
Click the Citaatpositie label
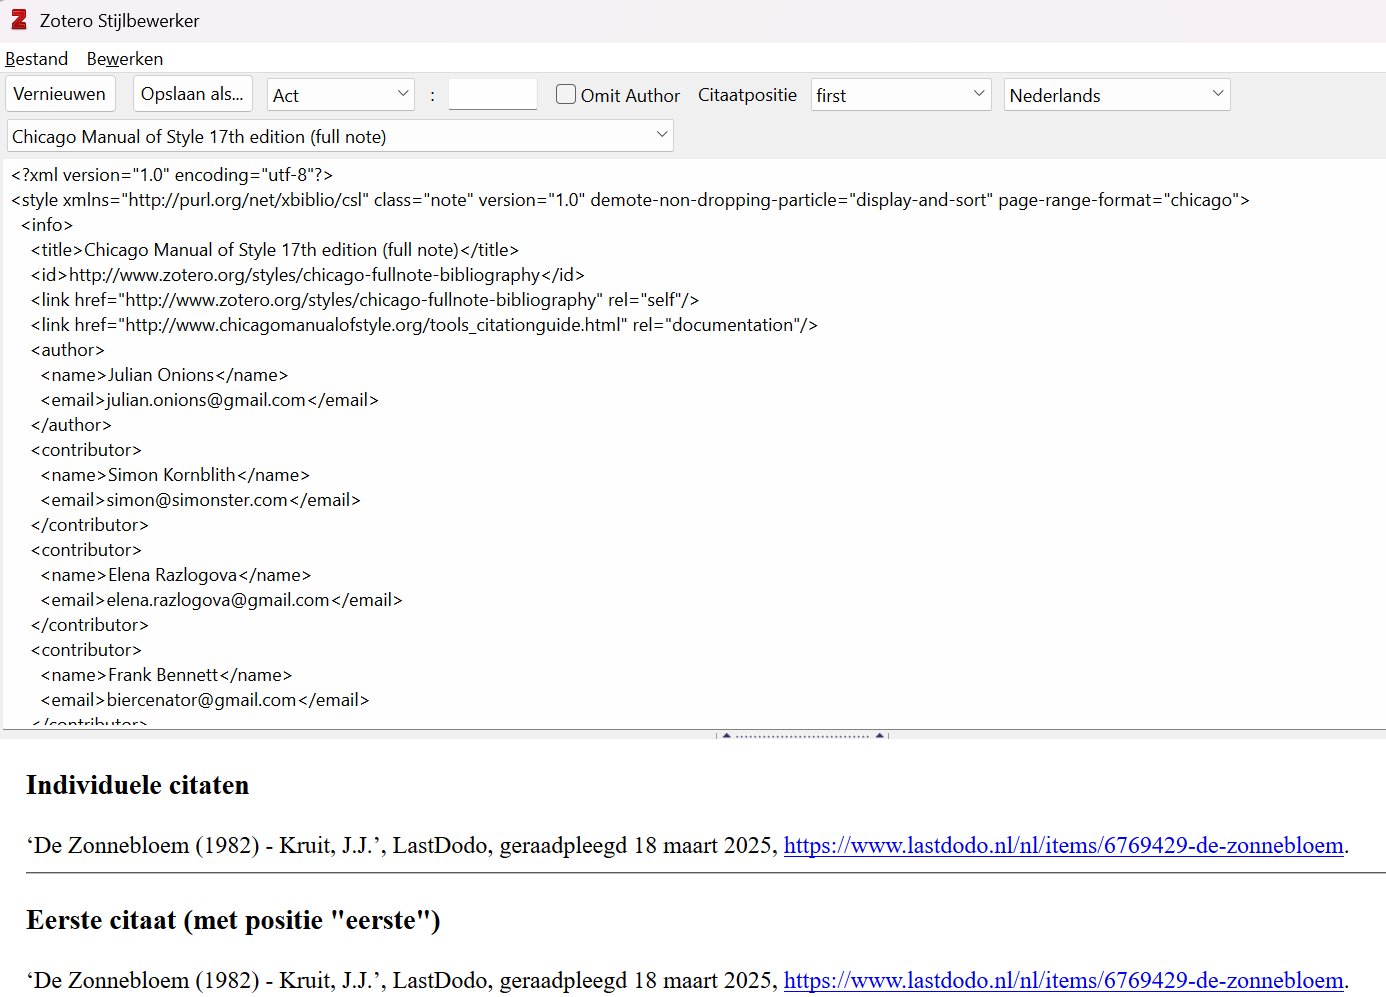coord(747,95)
